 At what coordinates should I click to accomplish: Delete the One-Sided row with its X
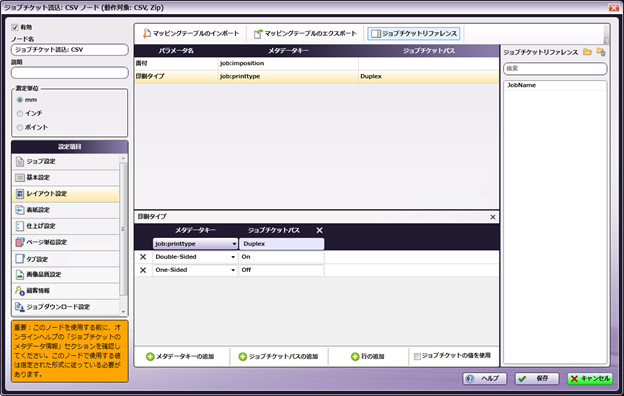point(143,270)
